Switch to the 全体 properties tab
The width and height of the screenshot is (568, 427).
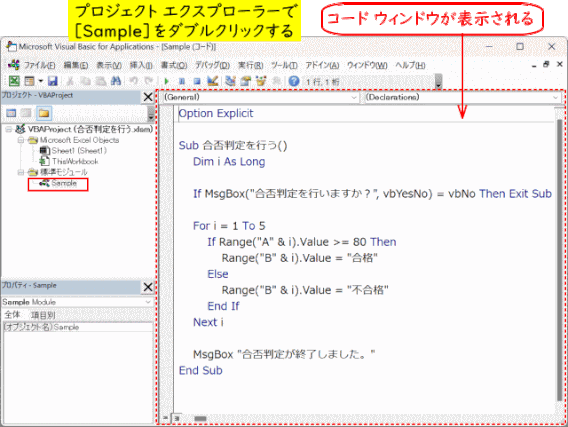(12, 315)
